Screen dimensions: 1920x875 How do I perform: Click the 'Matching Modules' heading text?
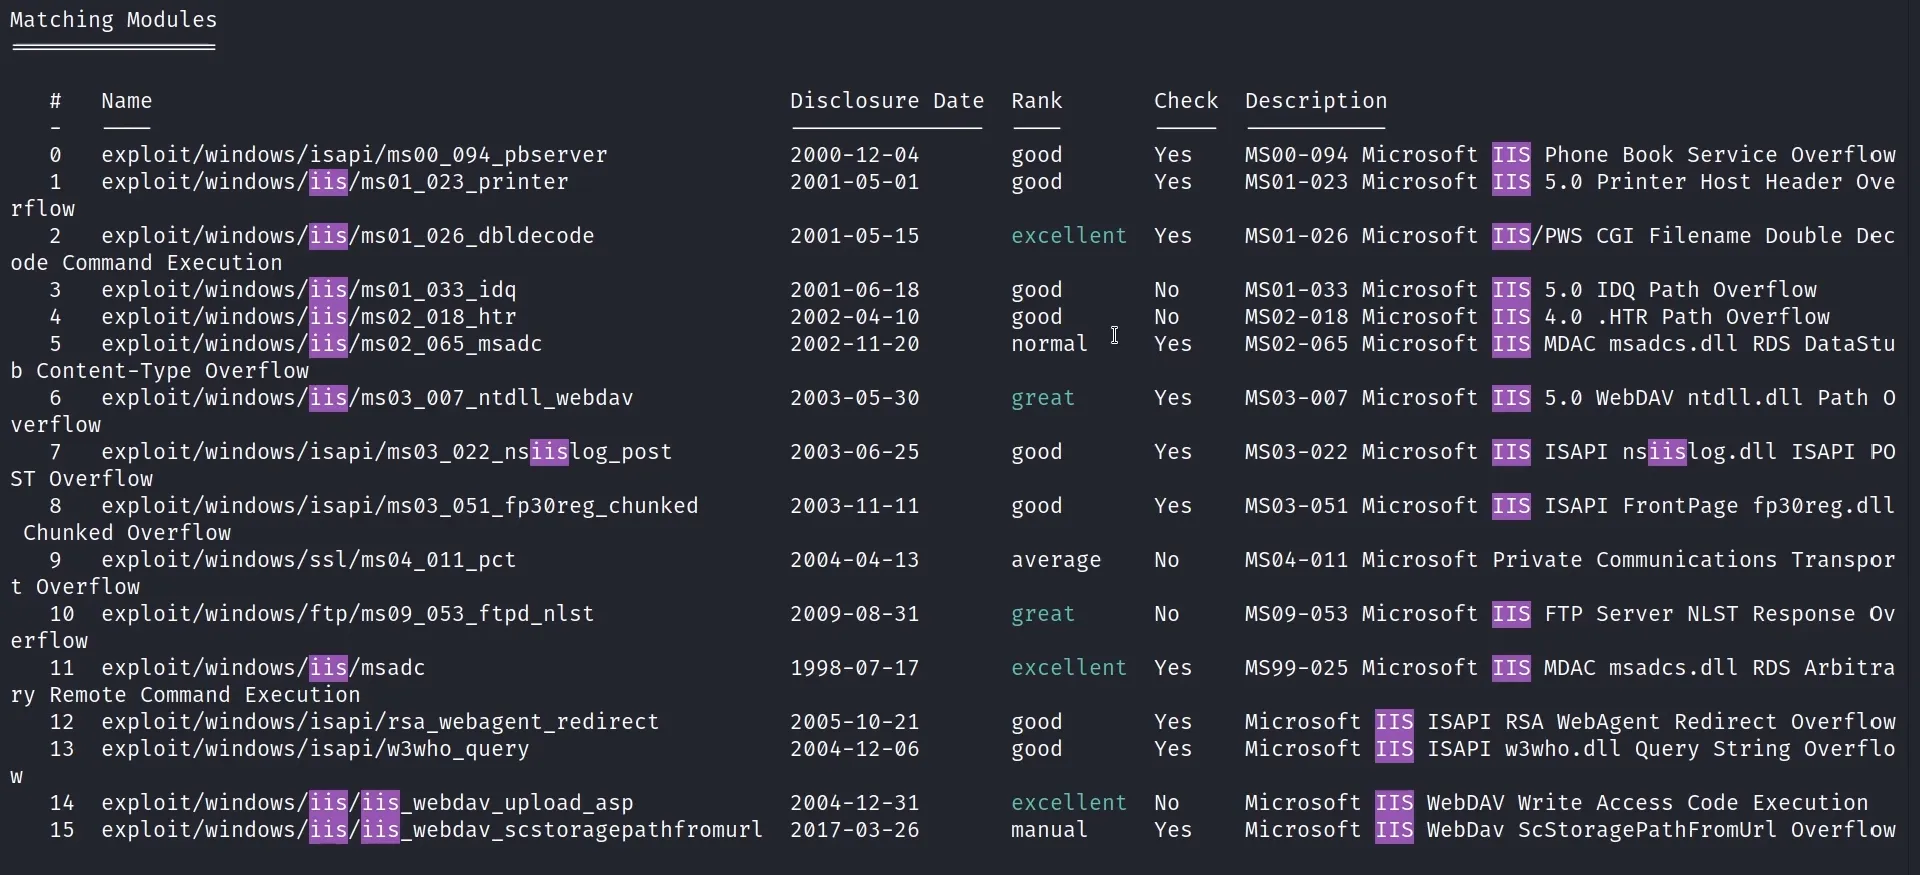click(113, 20)
